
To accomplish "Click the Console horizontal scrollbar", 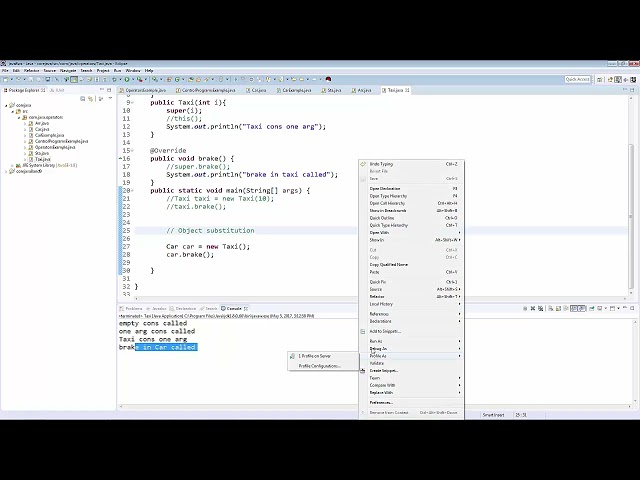I will point(376,406).
